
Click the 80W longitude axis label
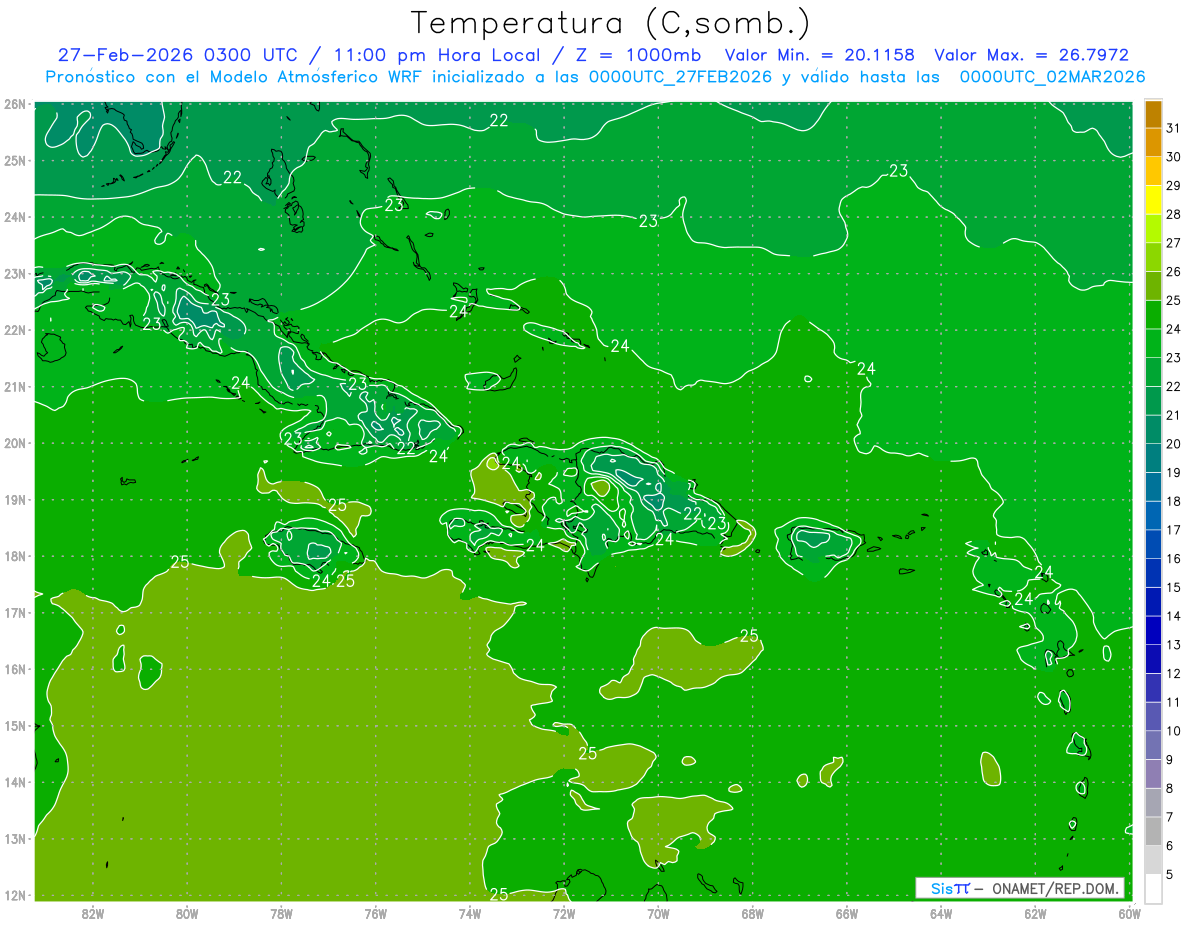point(186,913)
